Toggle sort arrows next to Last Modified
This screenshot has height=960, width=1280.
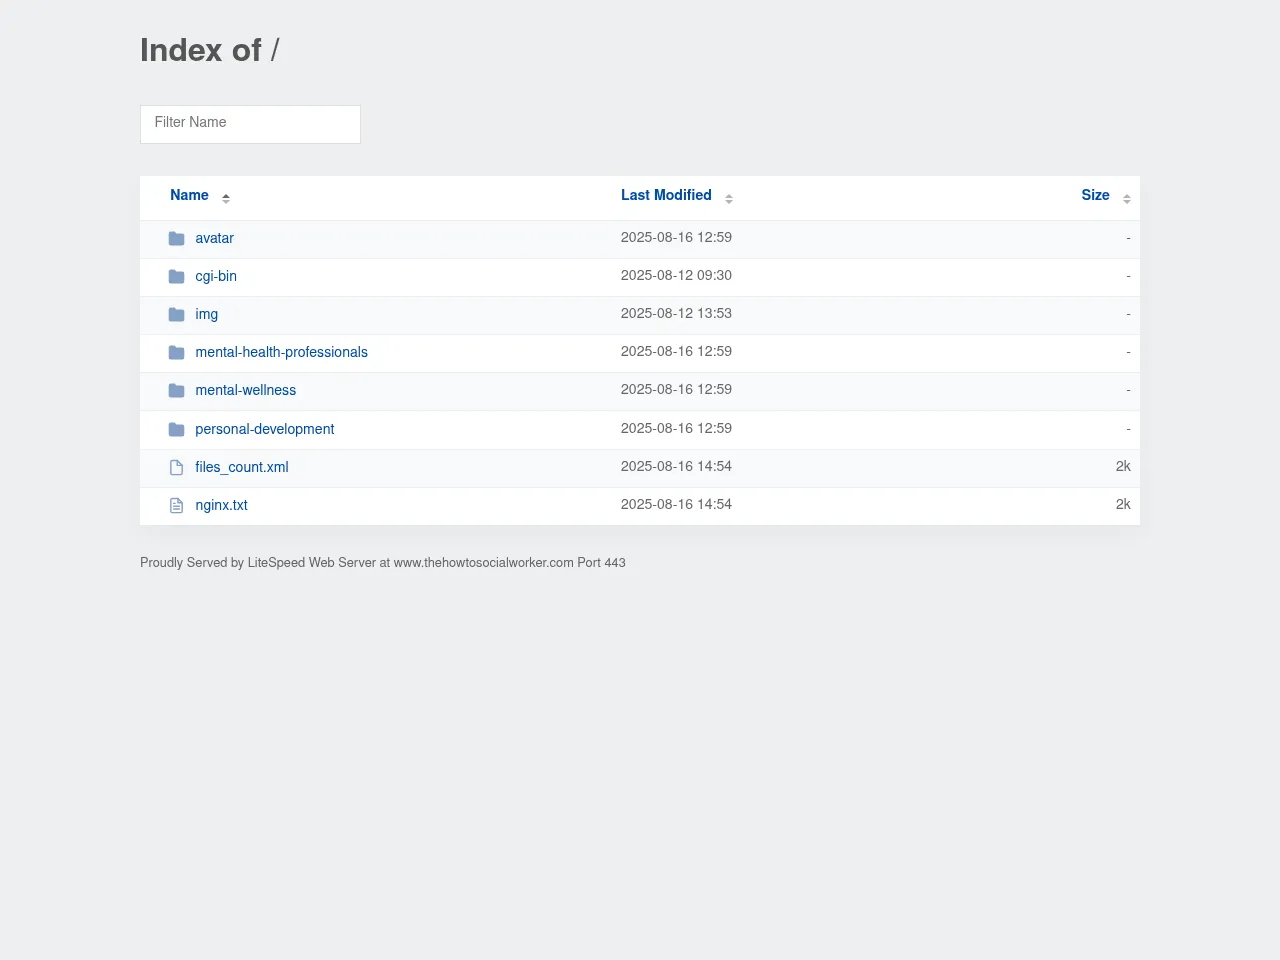[729, 198]
